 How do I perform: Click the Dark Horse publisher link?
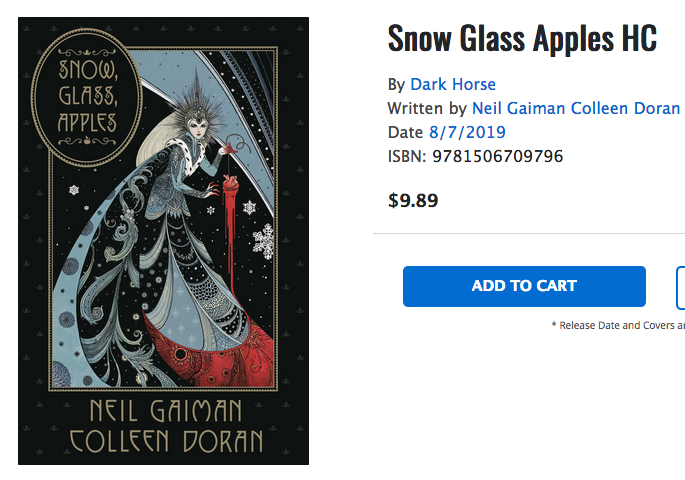pos(452,84)
